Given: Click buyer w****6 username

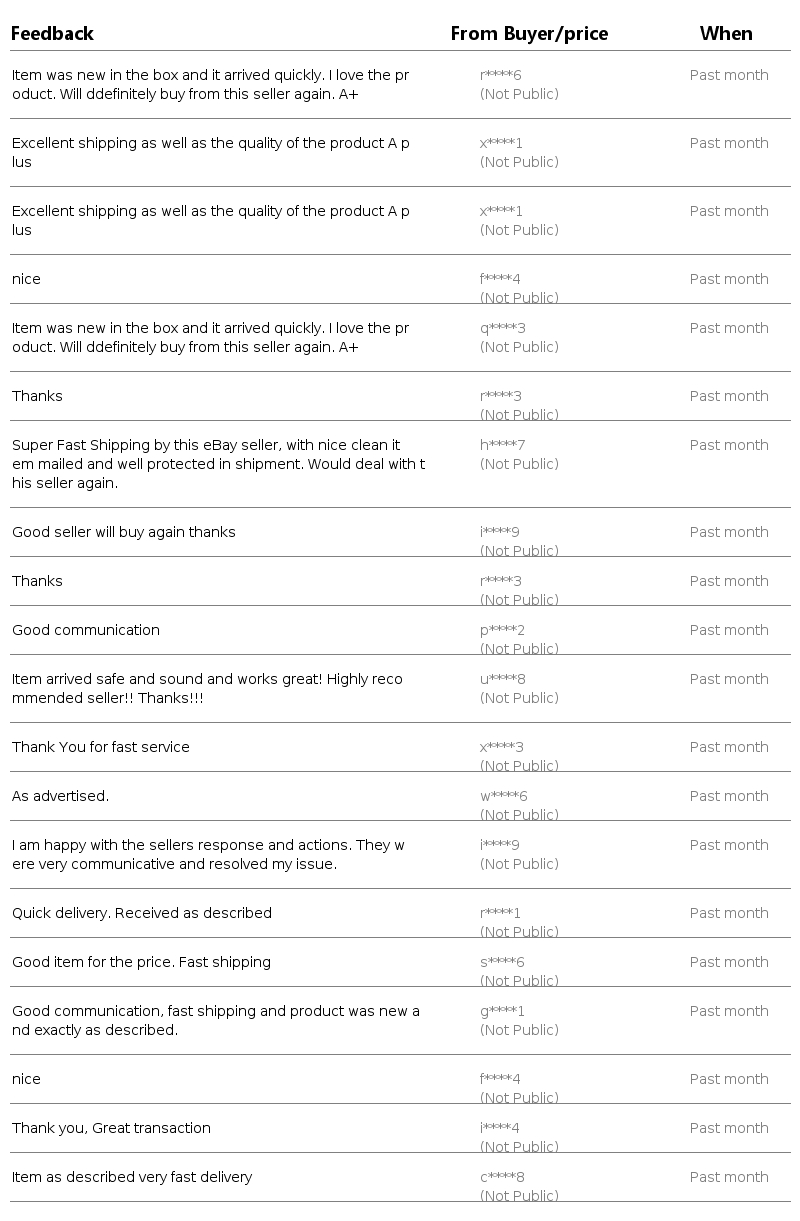Looking at the screenshot, I should (x=503, y=796).
